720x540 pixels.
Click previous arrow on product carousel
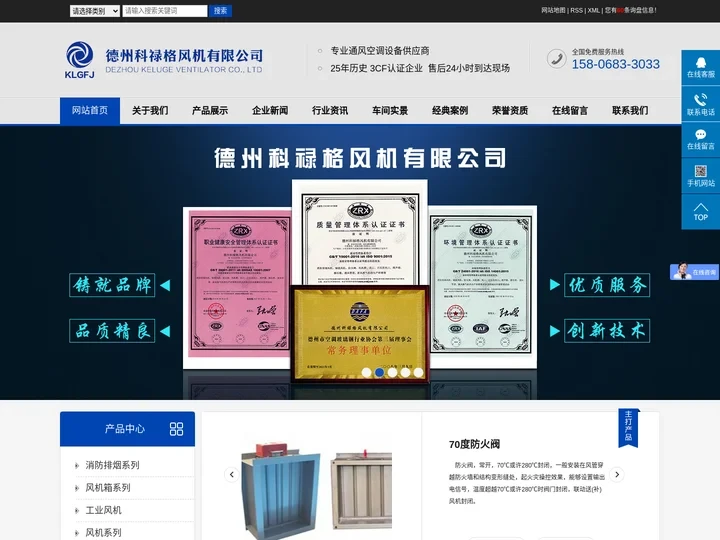(x=231, y=474)
